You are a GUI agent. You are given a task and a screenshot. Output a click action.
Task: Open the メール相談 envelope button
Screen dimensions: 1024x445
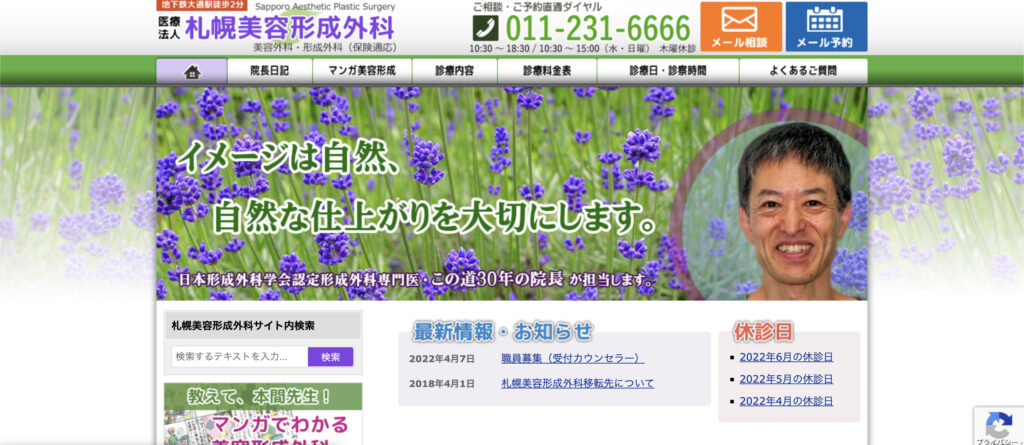[x=740, y=27]
